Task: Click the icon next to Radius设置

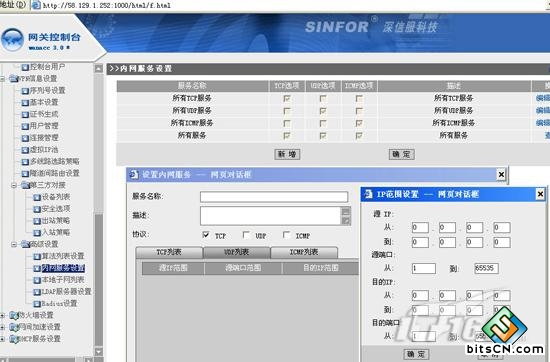Action: [x=37, y=304]
